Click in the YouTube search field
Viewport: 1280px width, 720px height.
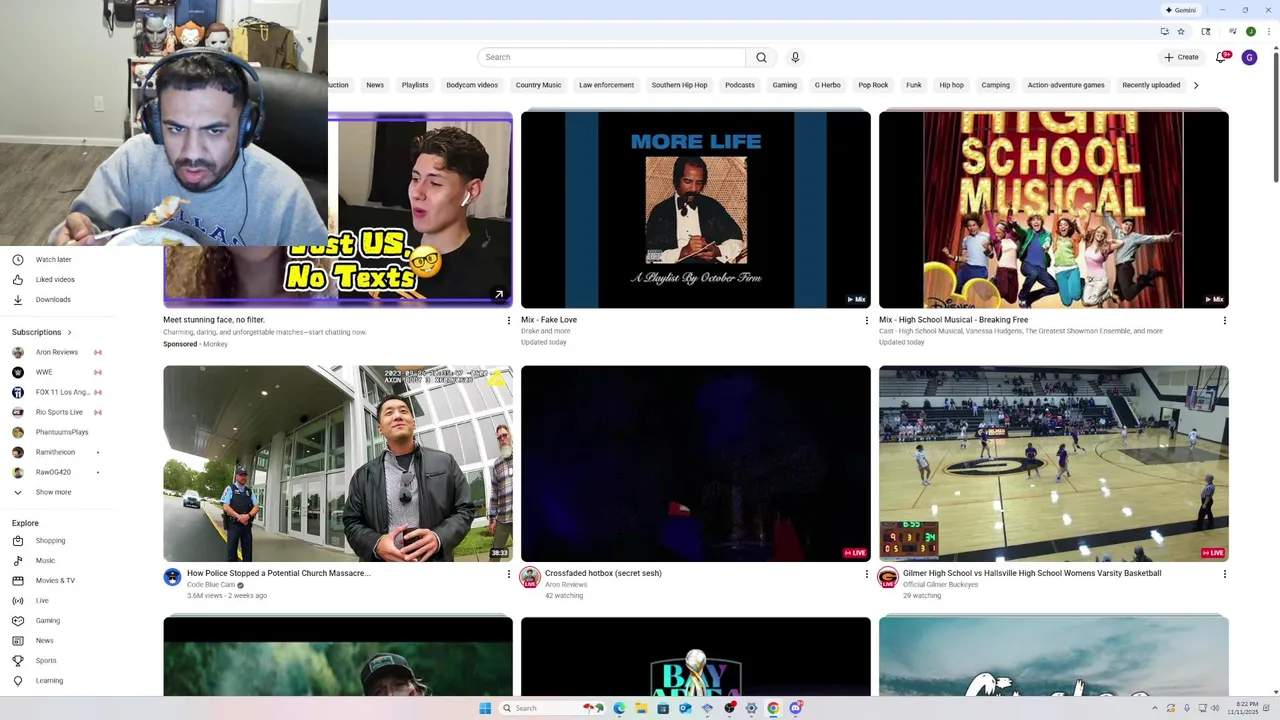pos(612,57)
